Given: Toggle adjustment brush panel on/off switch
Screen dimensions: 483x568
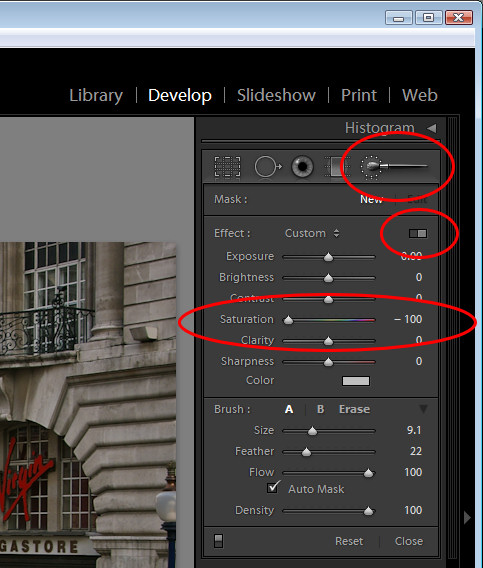Looking at the screenshot, I should click(218, 541).
